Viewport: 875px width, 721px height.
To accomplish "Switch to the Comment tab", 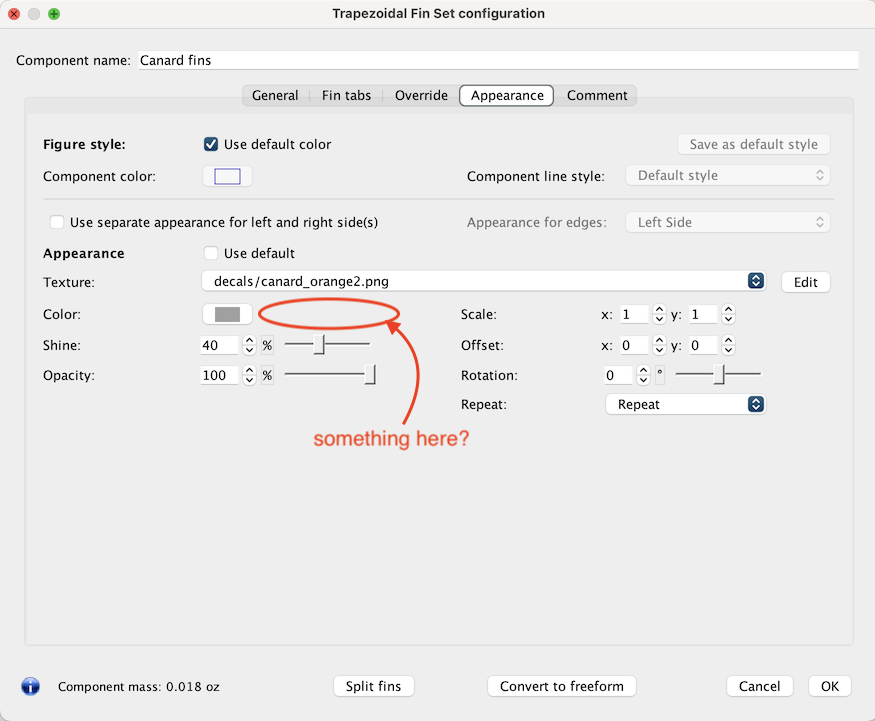I will [597, 95].
